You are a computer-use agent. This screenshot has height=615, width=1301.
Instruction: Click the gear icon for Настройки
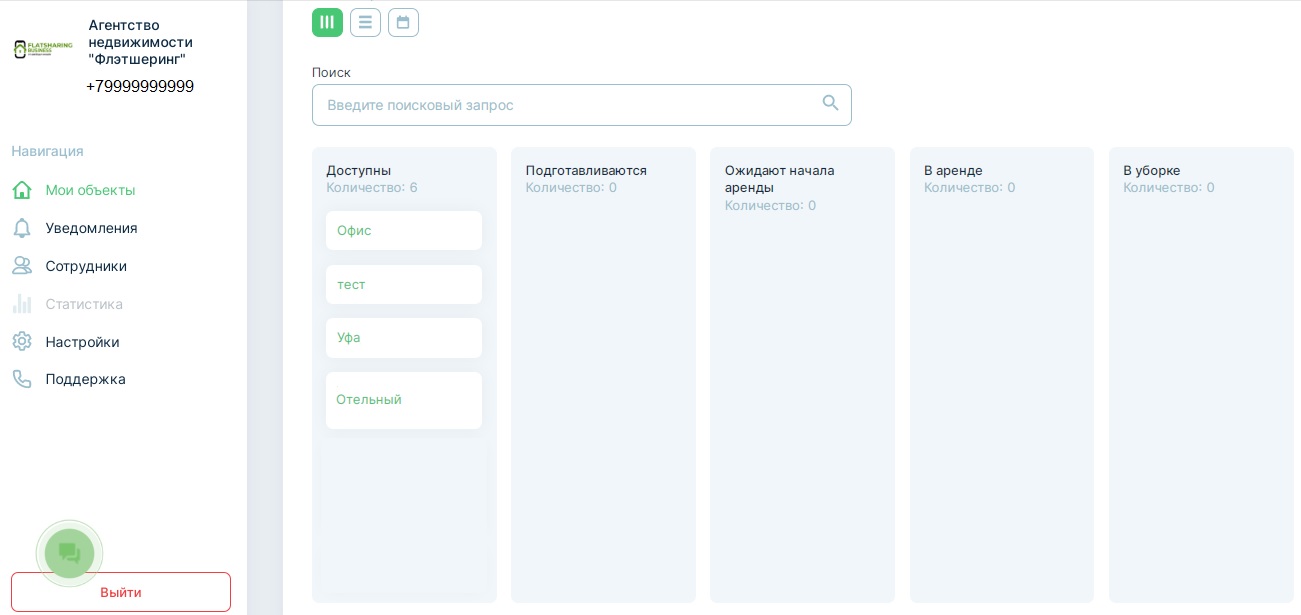point(22,342)
